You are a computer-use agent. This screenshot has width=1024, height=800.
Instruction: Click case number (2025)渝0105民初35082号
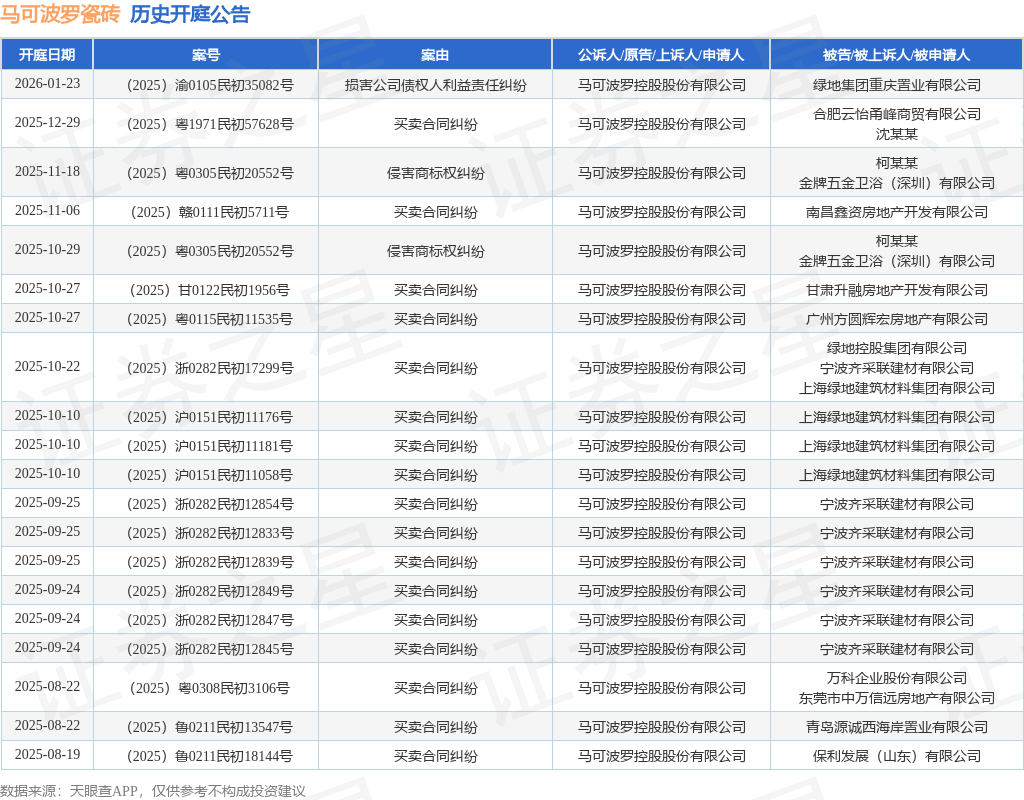tap(210, 85)
